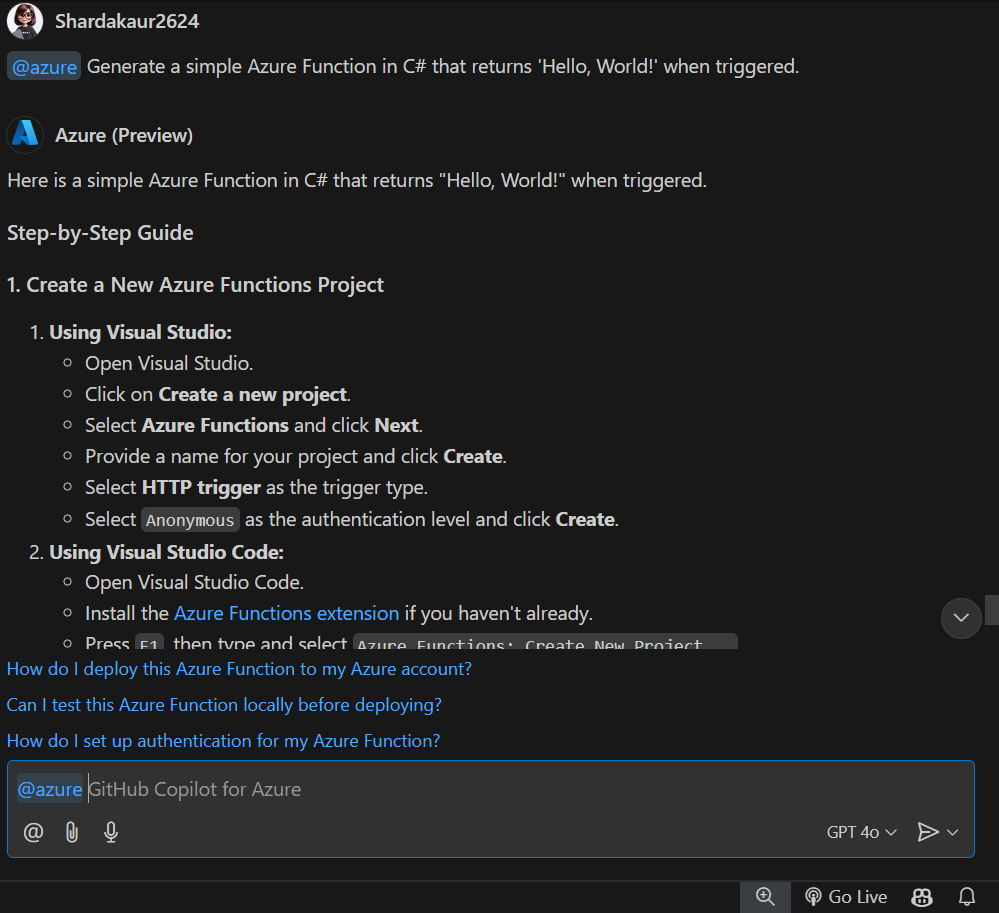Ask how to set up authentication
This screenshot has height=913, width=999.
coord(224,741)
